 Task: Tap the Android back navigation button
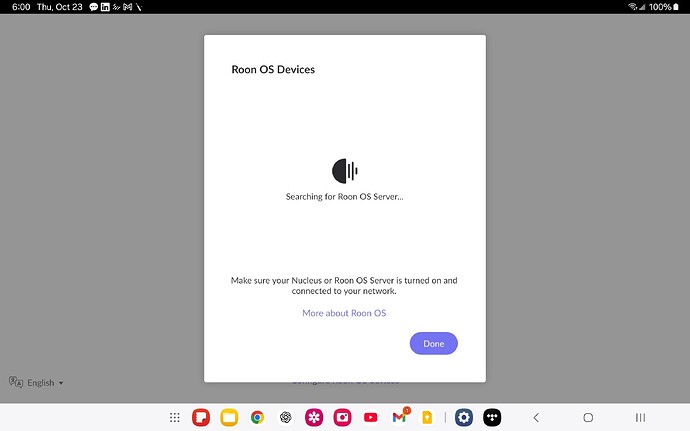pos(536,417)
